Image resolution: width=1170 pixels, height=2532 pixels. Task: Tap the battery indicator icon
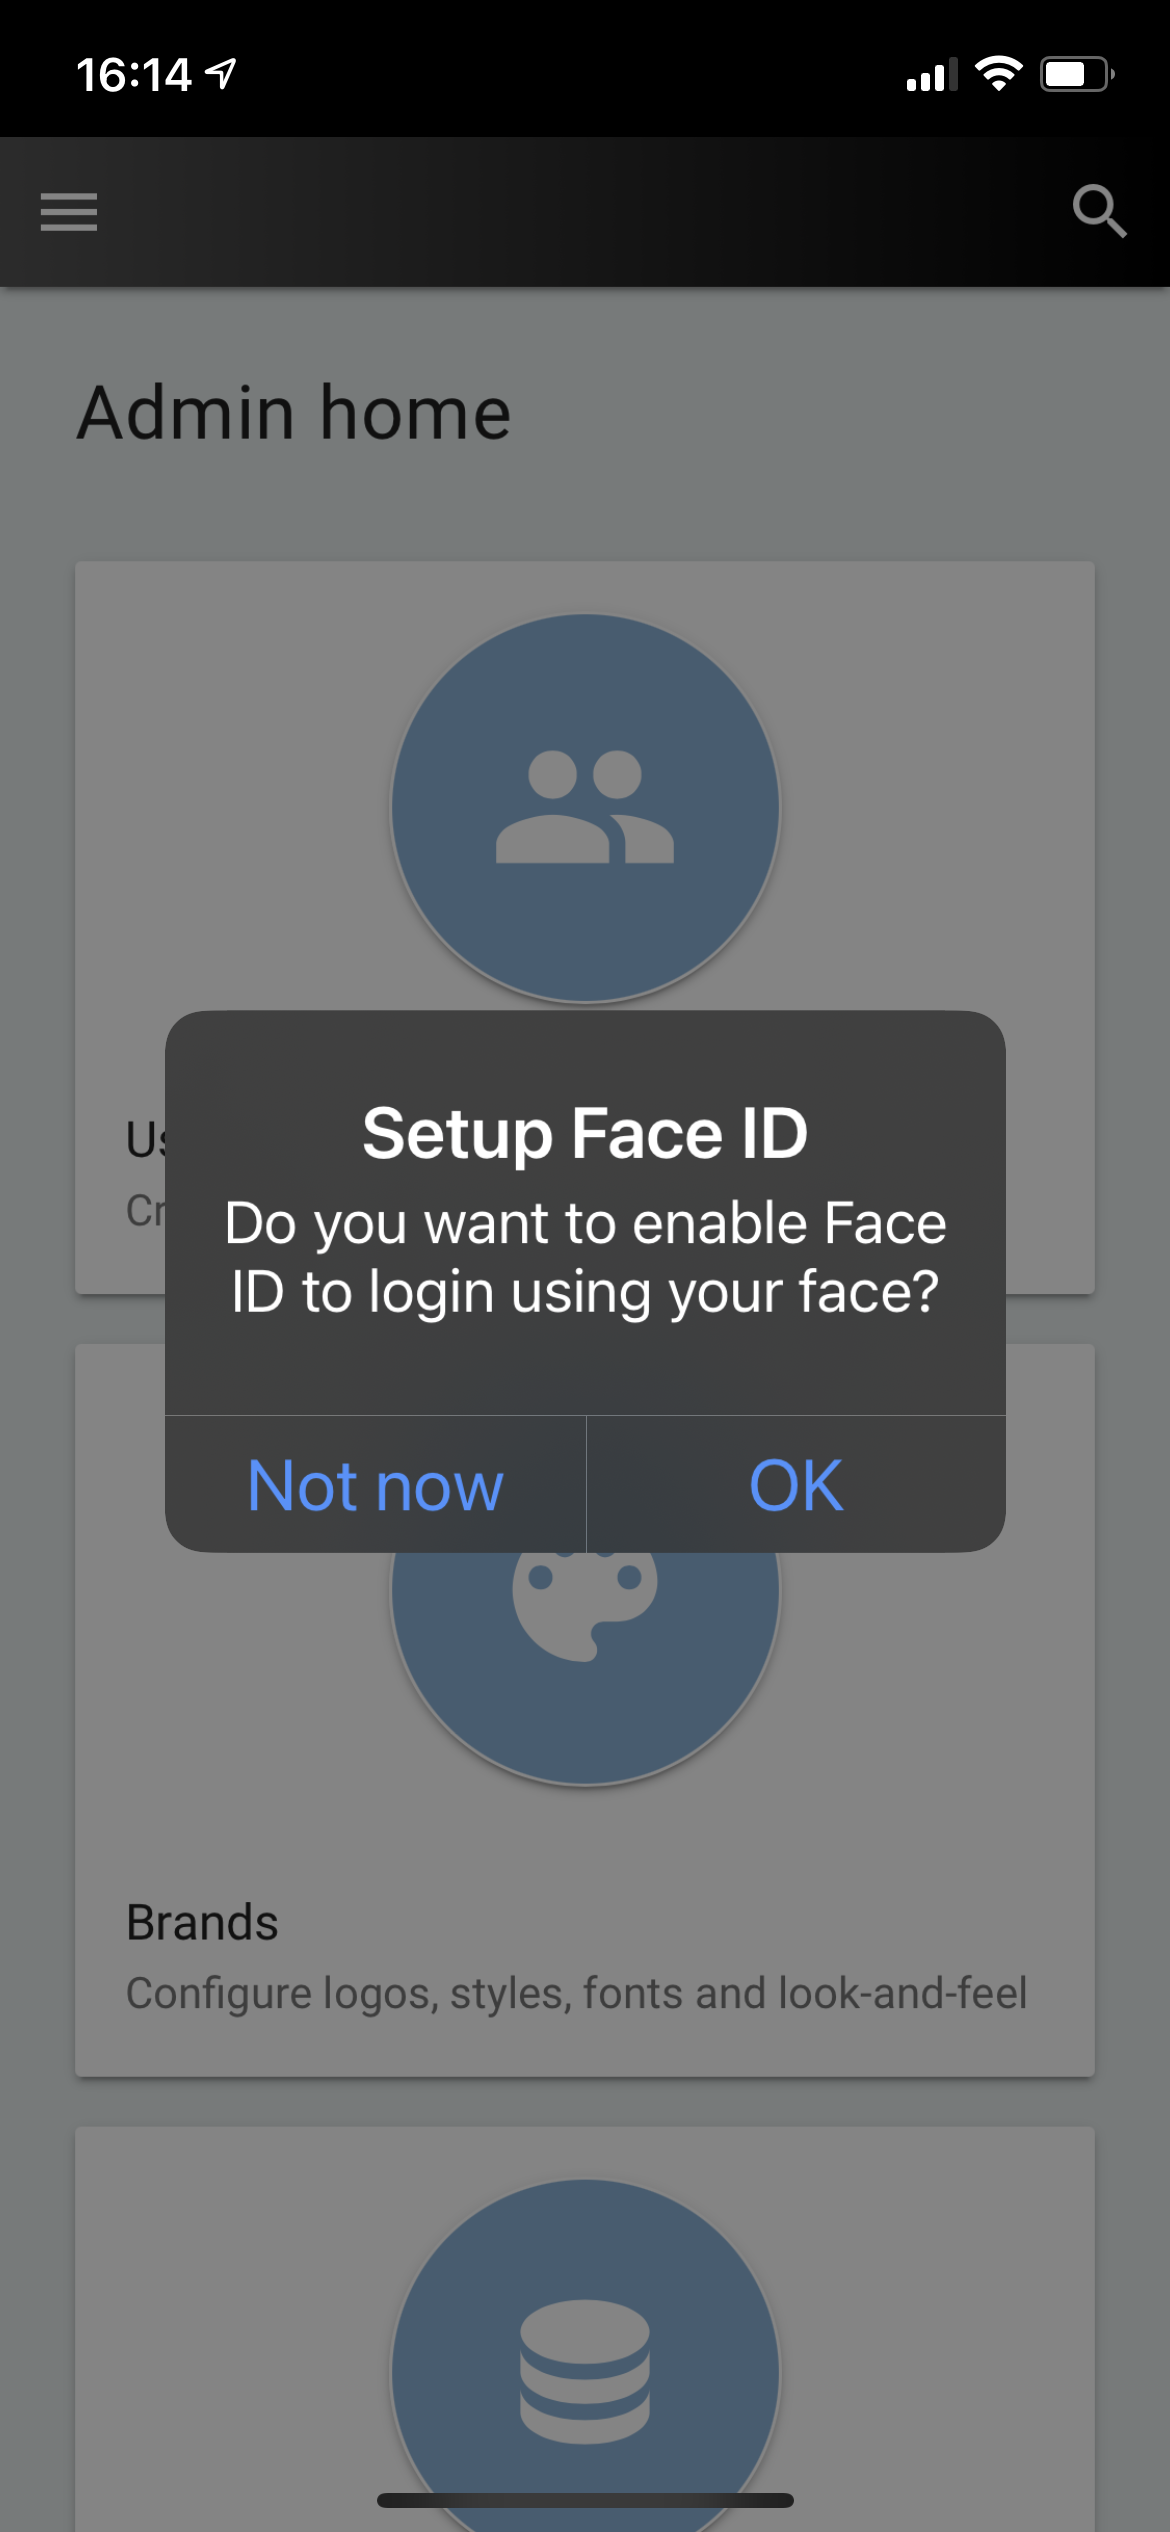[x=1077, y=74]
